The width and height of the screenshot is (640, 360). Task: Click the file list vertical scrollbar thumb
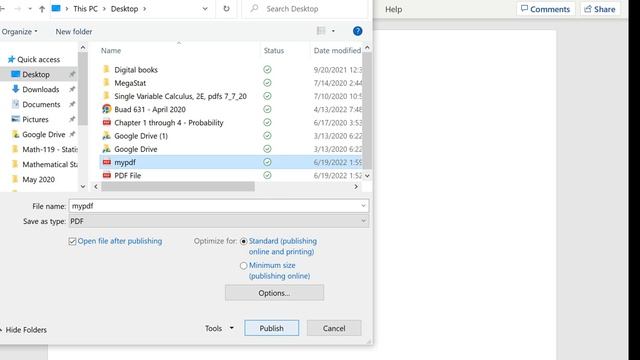tap(367, 110)
